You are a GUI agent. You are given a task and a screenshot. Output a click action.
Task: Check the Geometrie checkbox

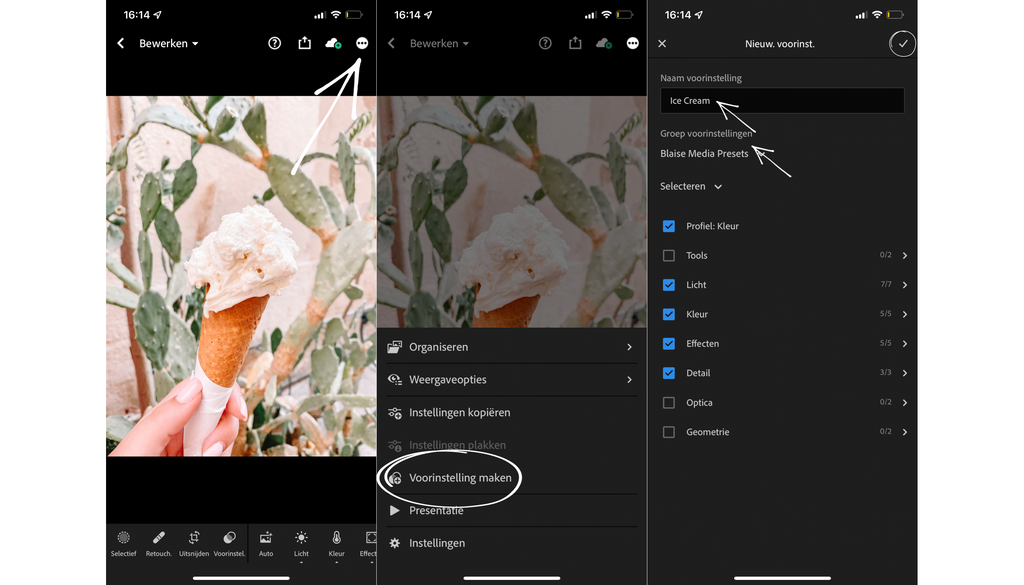click(x=669, y=432)
